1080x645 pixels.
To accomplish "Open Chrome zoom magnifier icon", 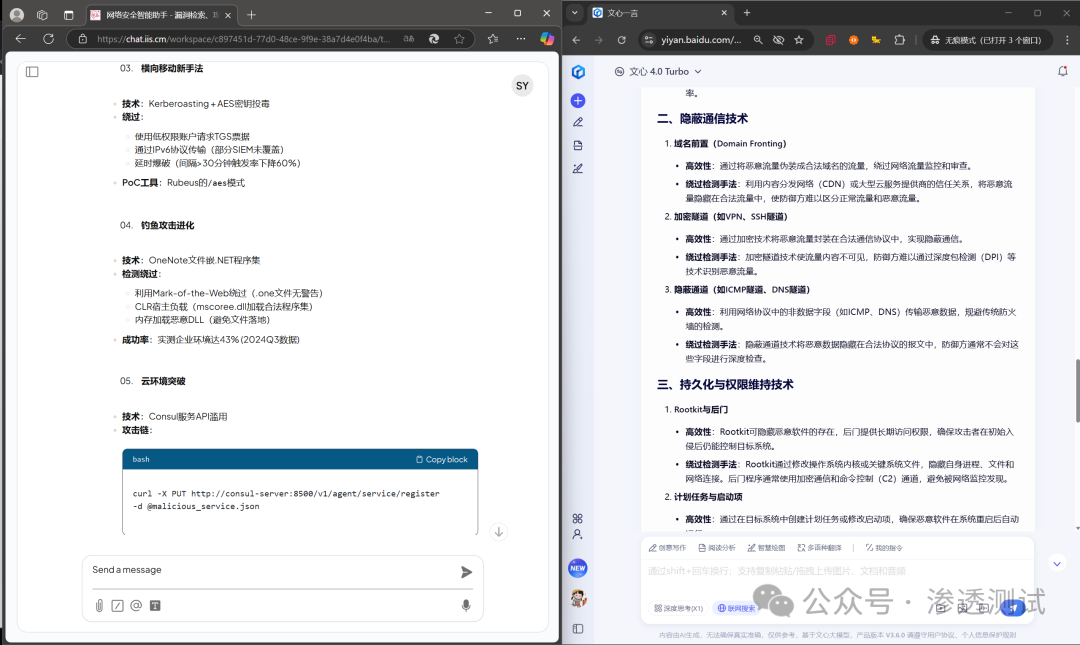I will [x=758, y=40].
